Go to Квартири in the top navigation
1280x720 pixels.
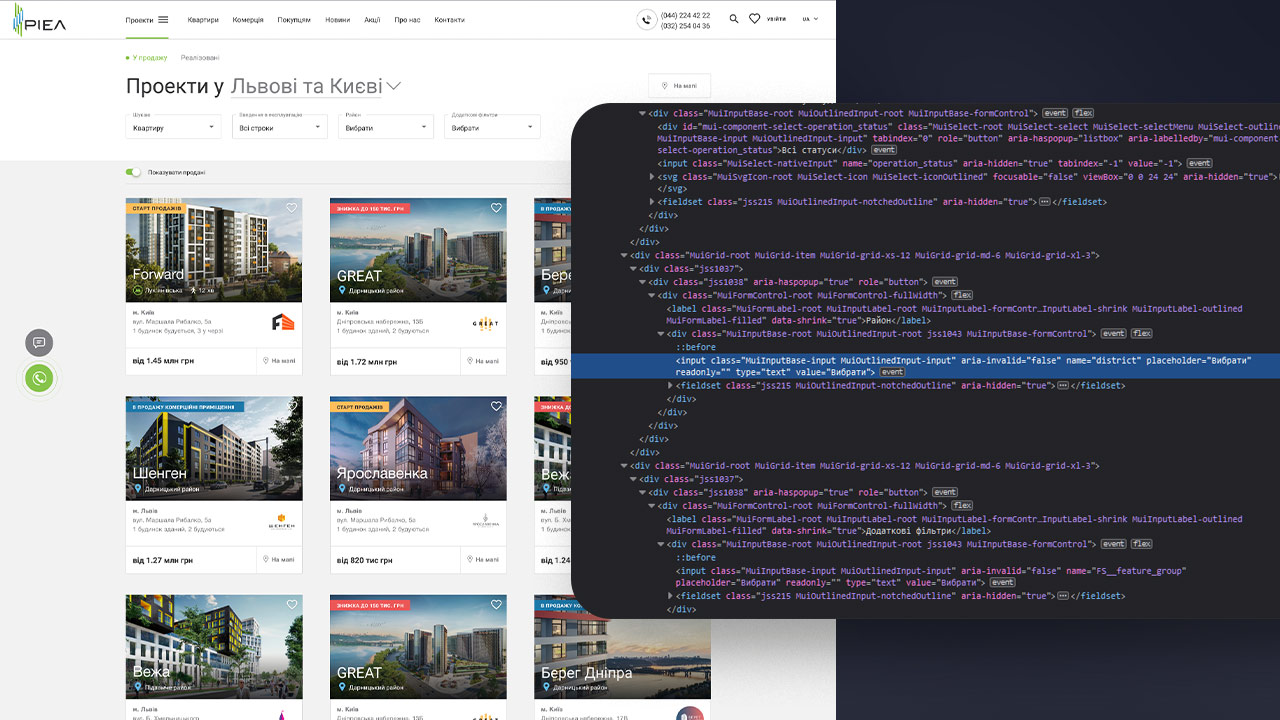click(x=203, y=20)
